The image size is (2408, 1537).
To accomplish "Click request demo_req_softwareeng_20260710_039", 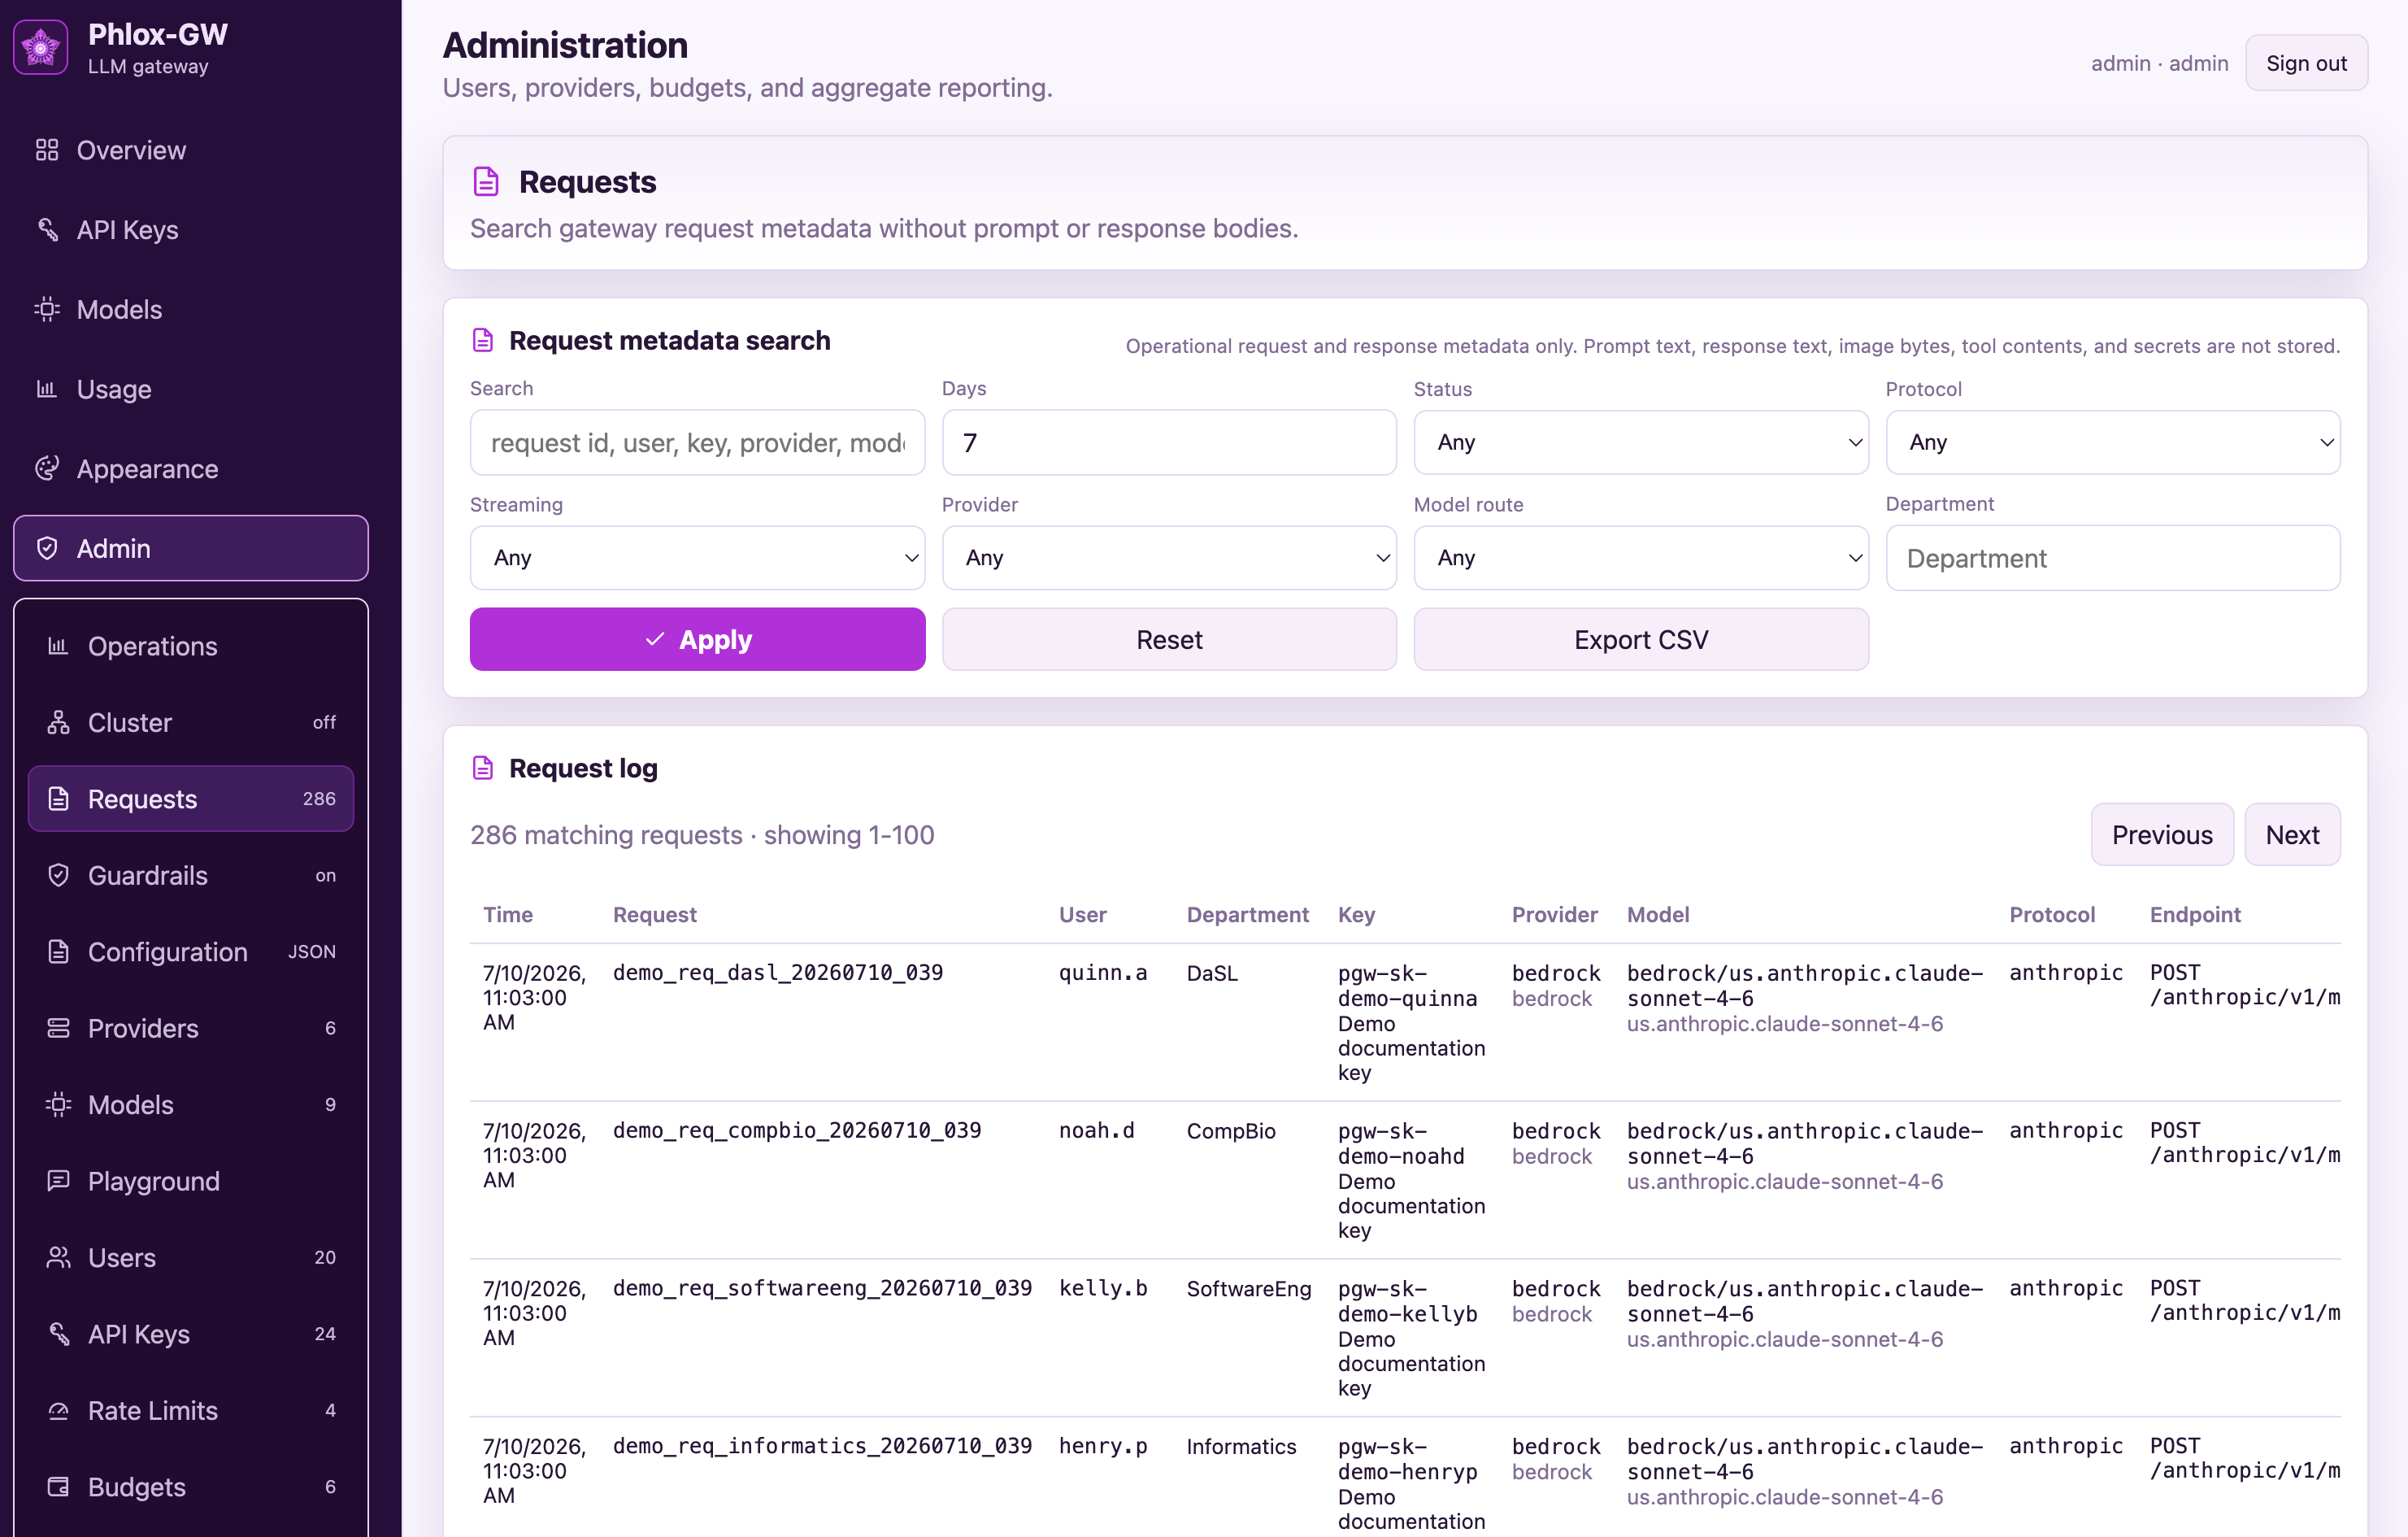I will coord(822,1288).
